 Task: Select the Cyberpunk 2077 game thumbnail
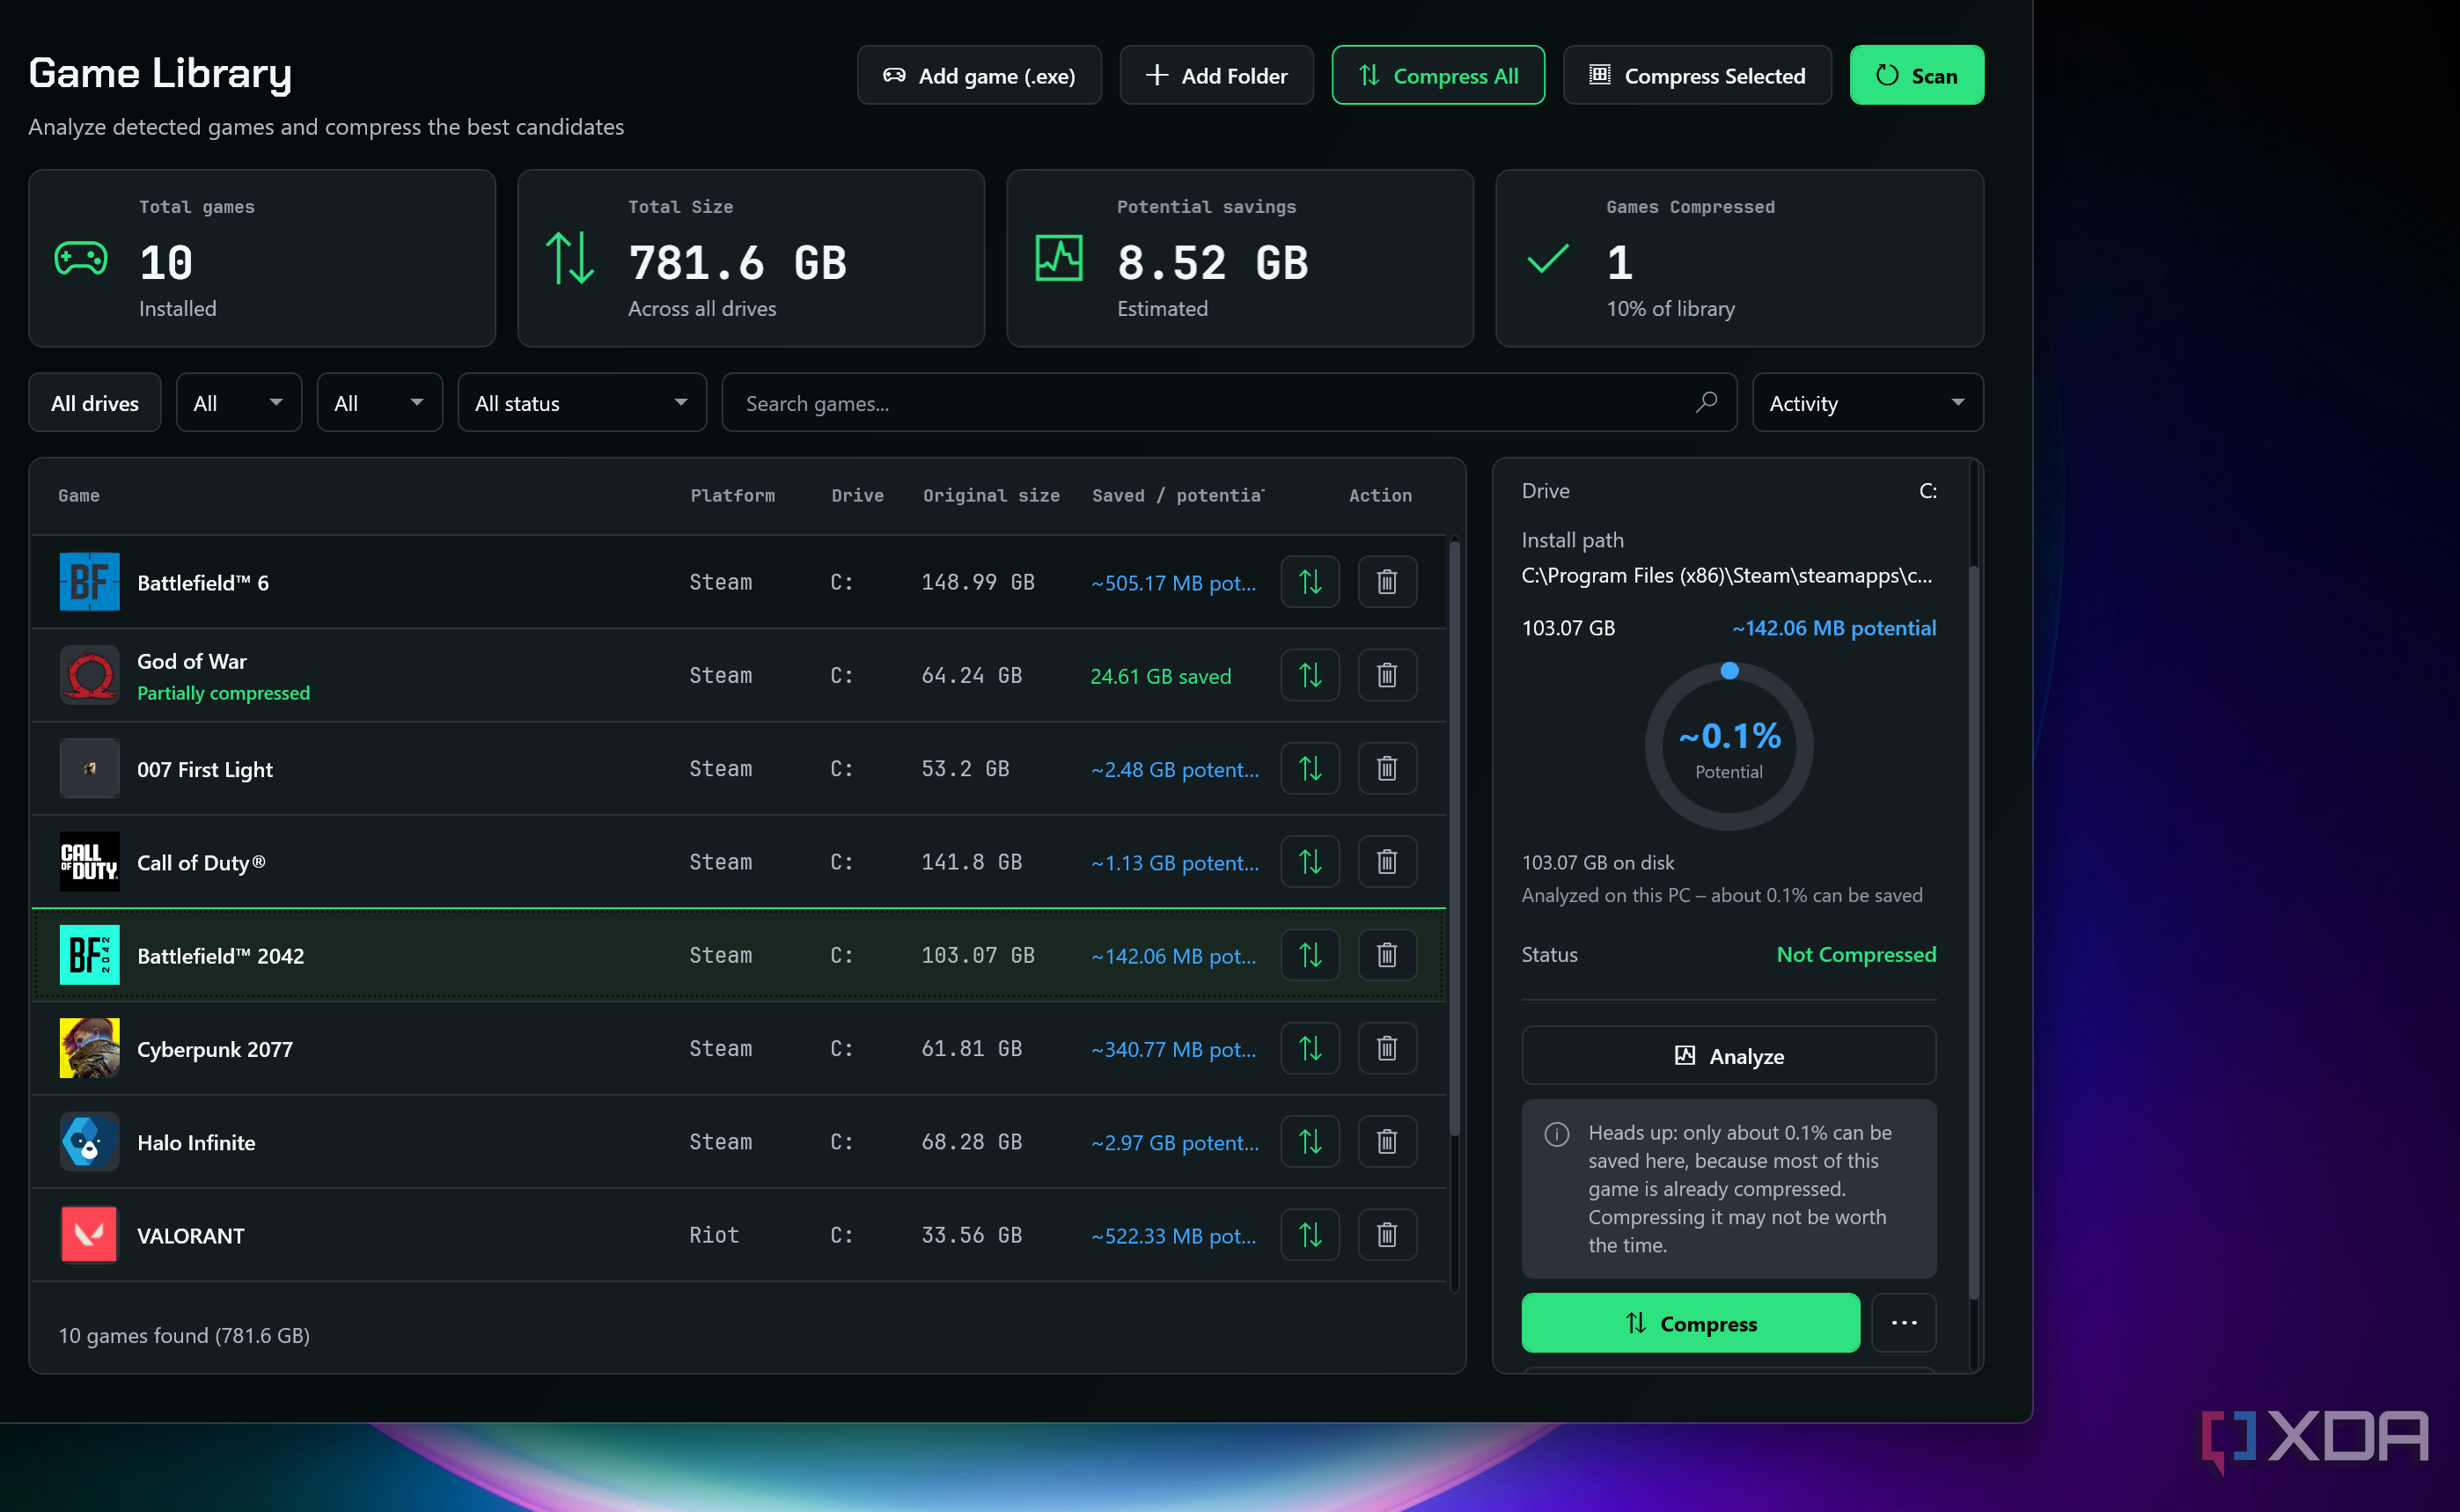pos(89,1048)
